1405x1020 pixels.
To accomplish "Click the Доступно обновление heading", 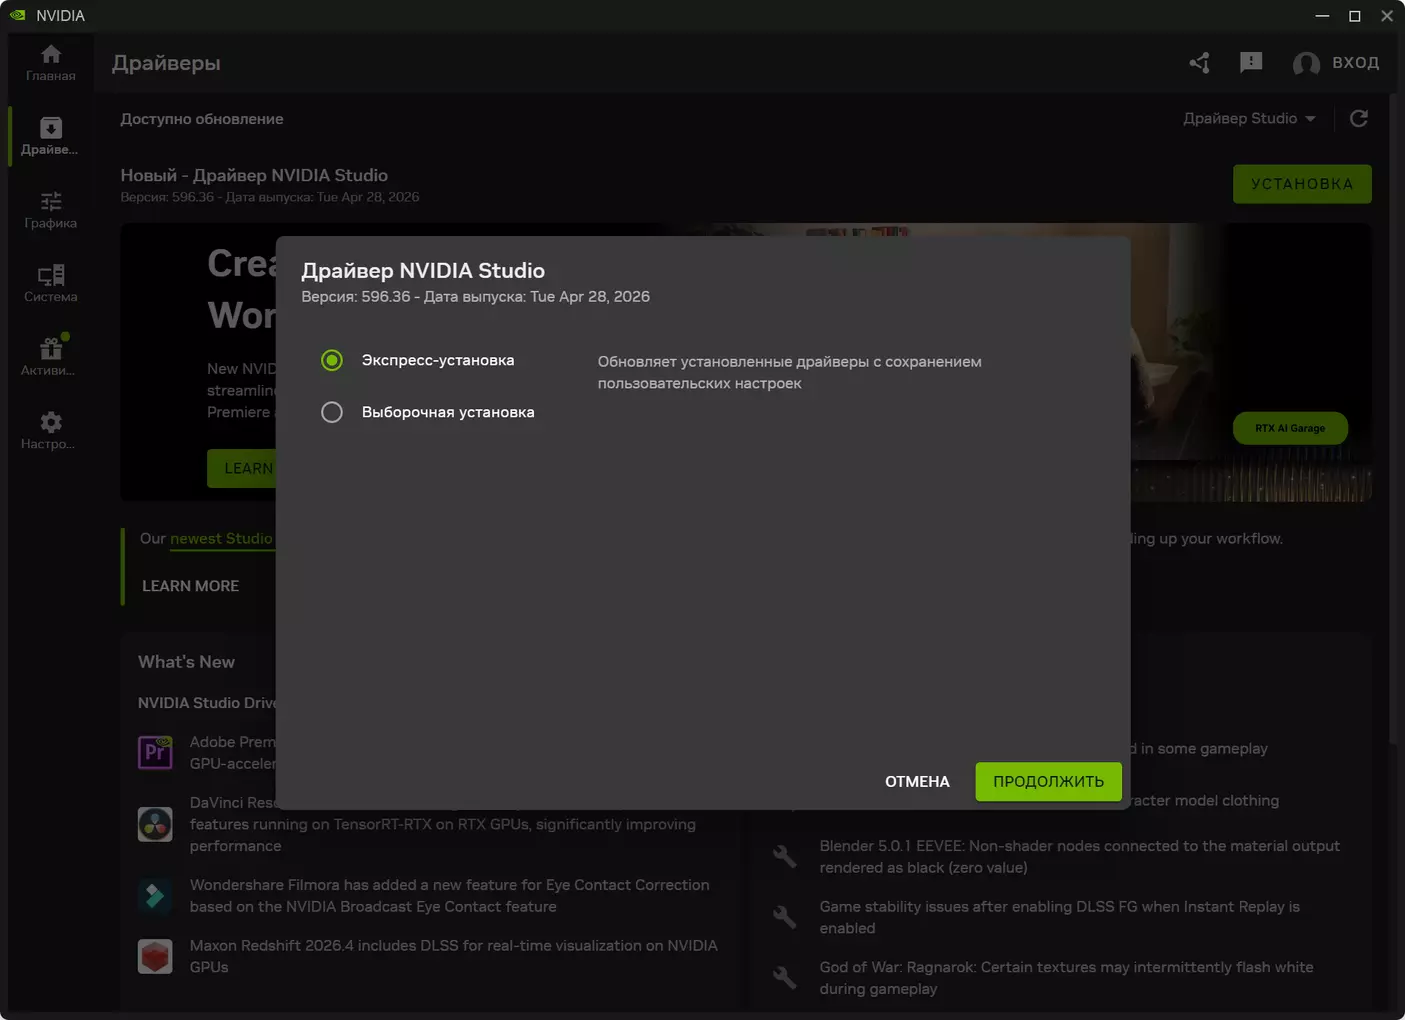I will pyautogui.click(x=202, y=119).
